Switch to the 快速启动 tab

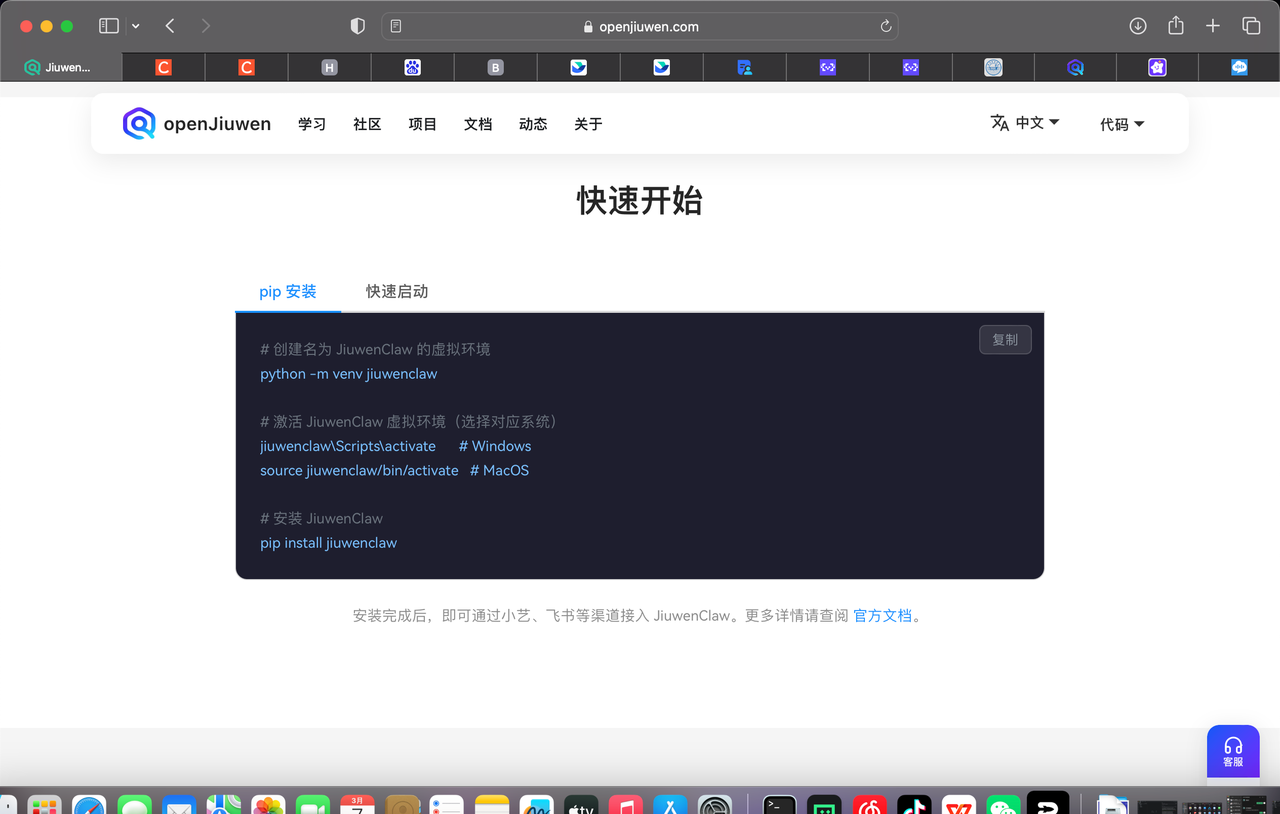pyautogui.click(x=396, y=291)
